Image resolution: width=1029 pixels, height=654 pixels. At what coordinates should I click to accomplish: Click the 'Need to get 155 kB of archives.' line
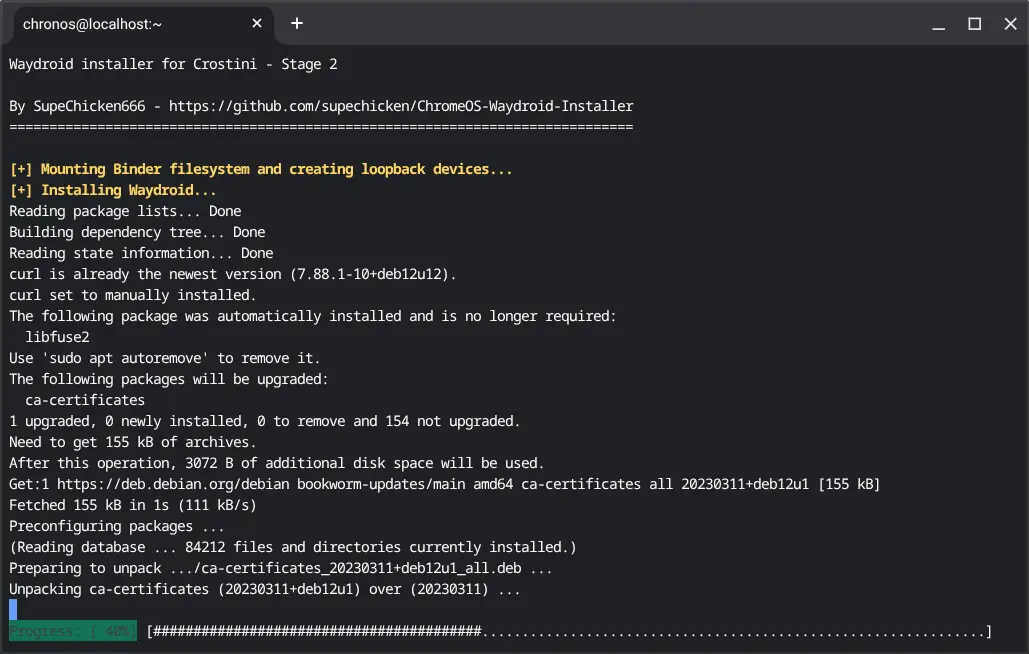click(x=133, y=442)
